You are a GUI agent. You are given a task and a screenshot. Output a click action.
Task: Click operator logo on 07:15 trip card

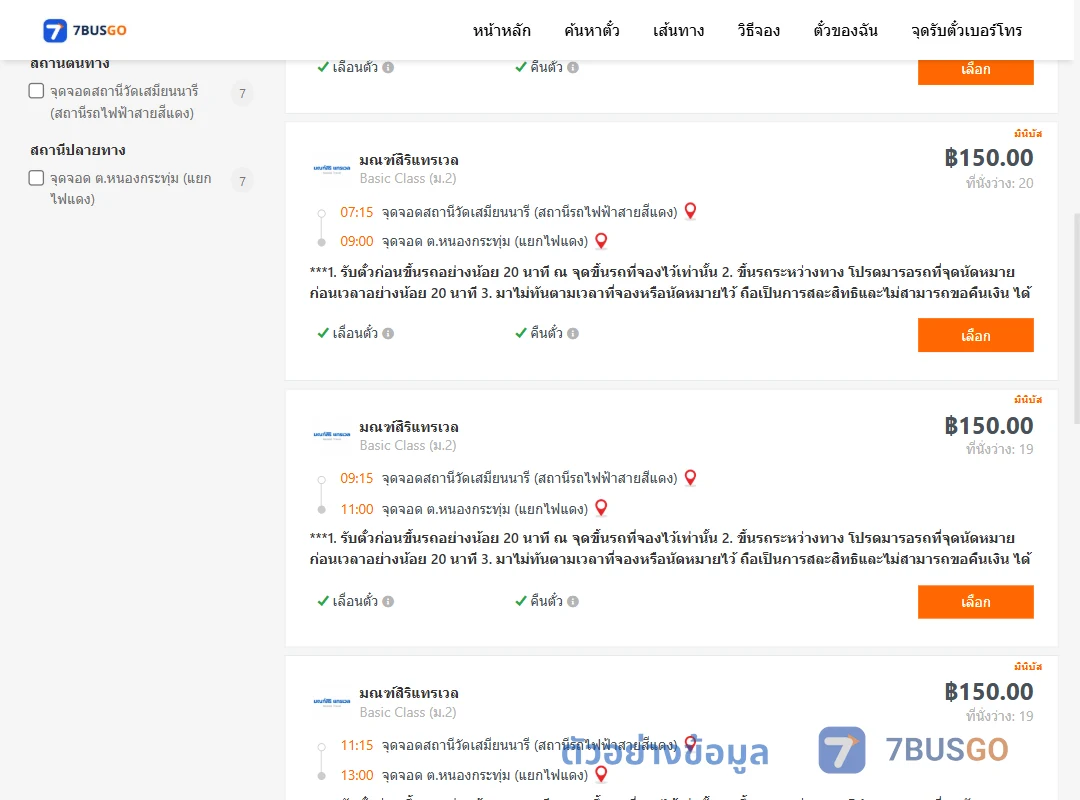click(332, 168)
